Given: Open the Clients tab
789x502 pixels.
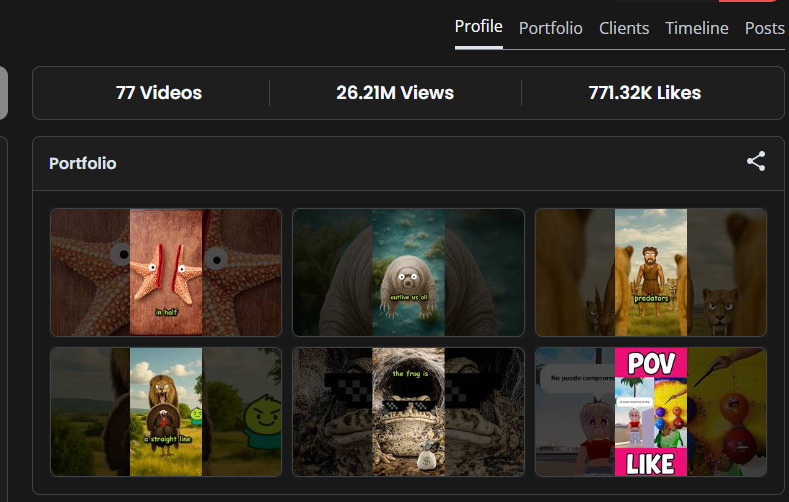Looking at the screenshot, I should pos(623,28).
